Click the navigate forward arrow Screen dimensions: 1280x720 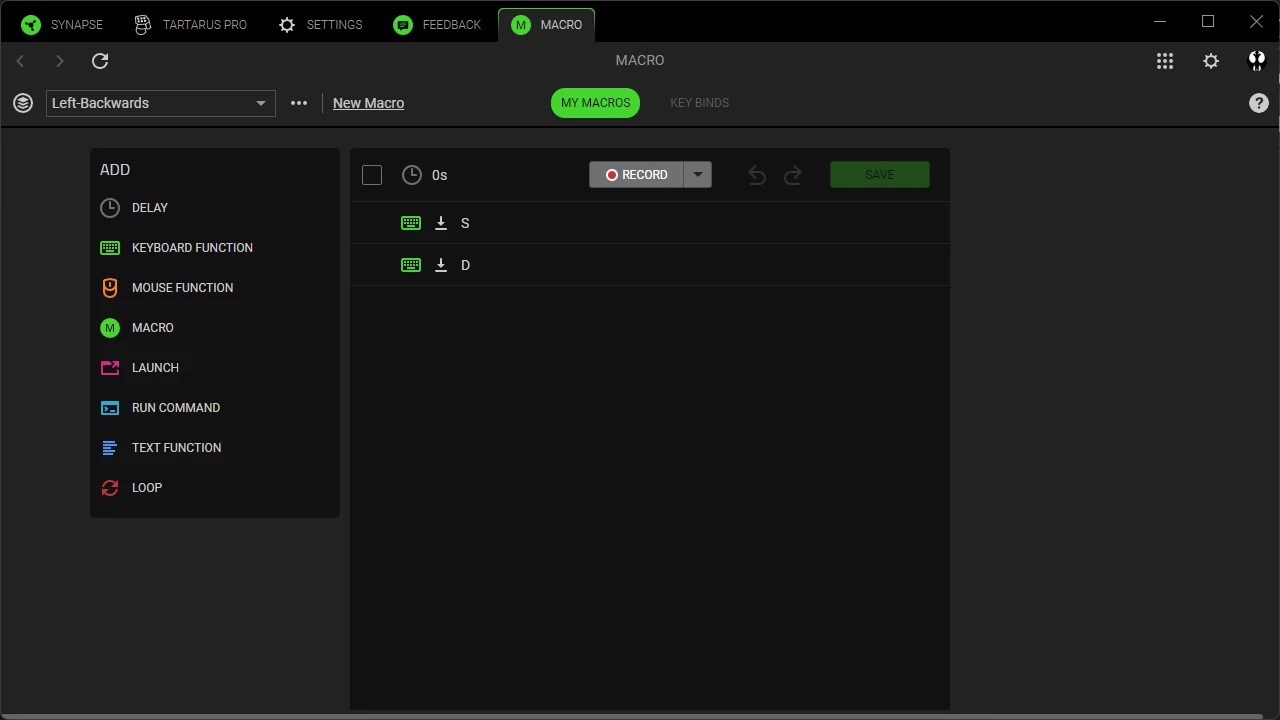(60, 61)
